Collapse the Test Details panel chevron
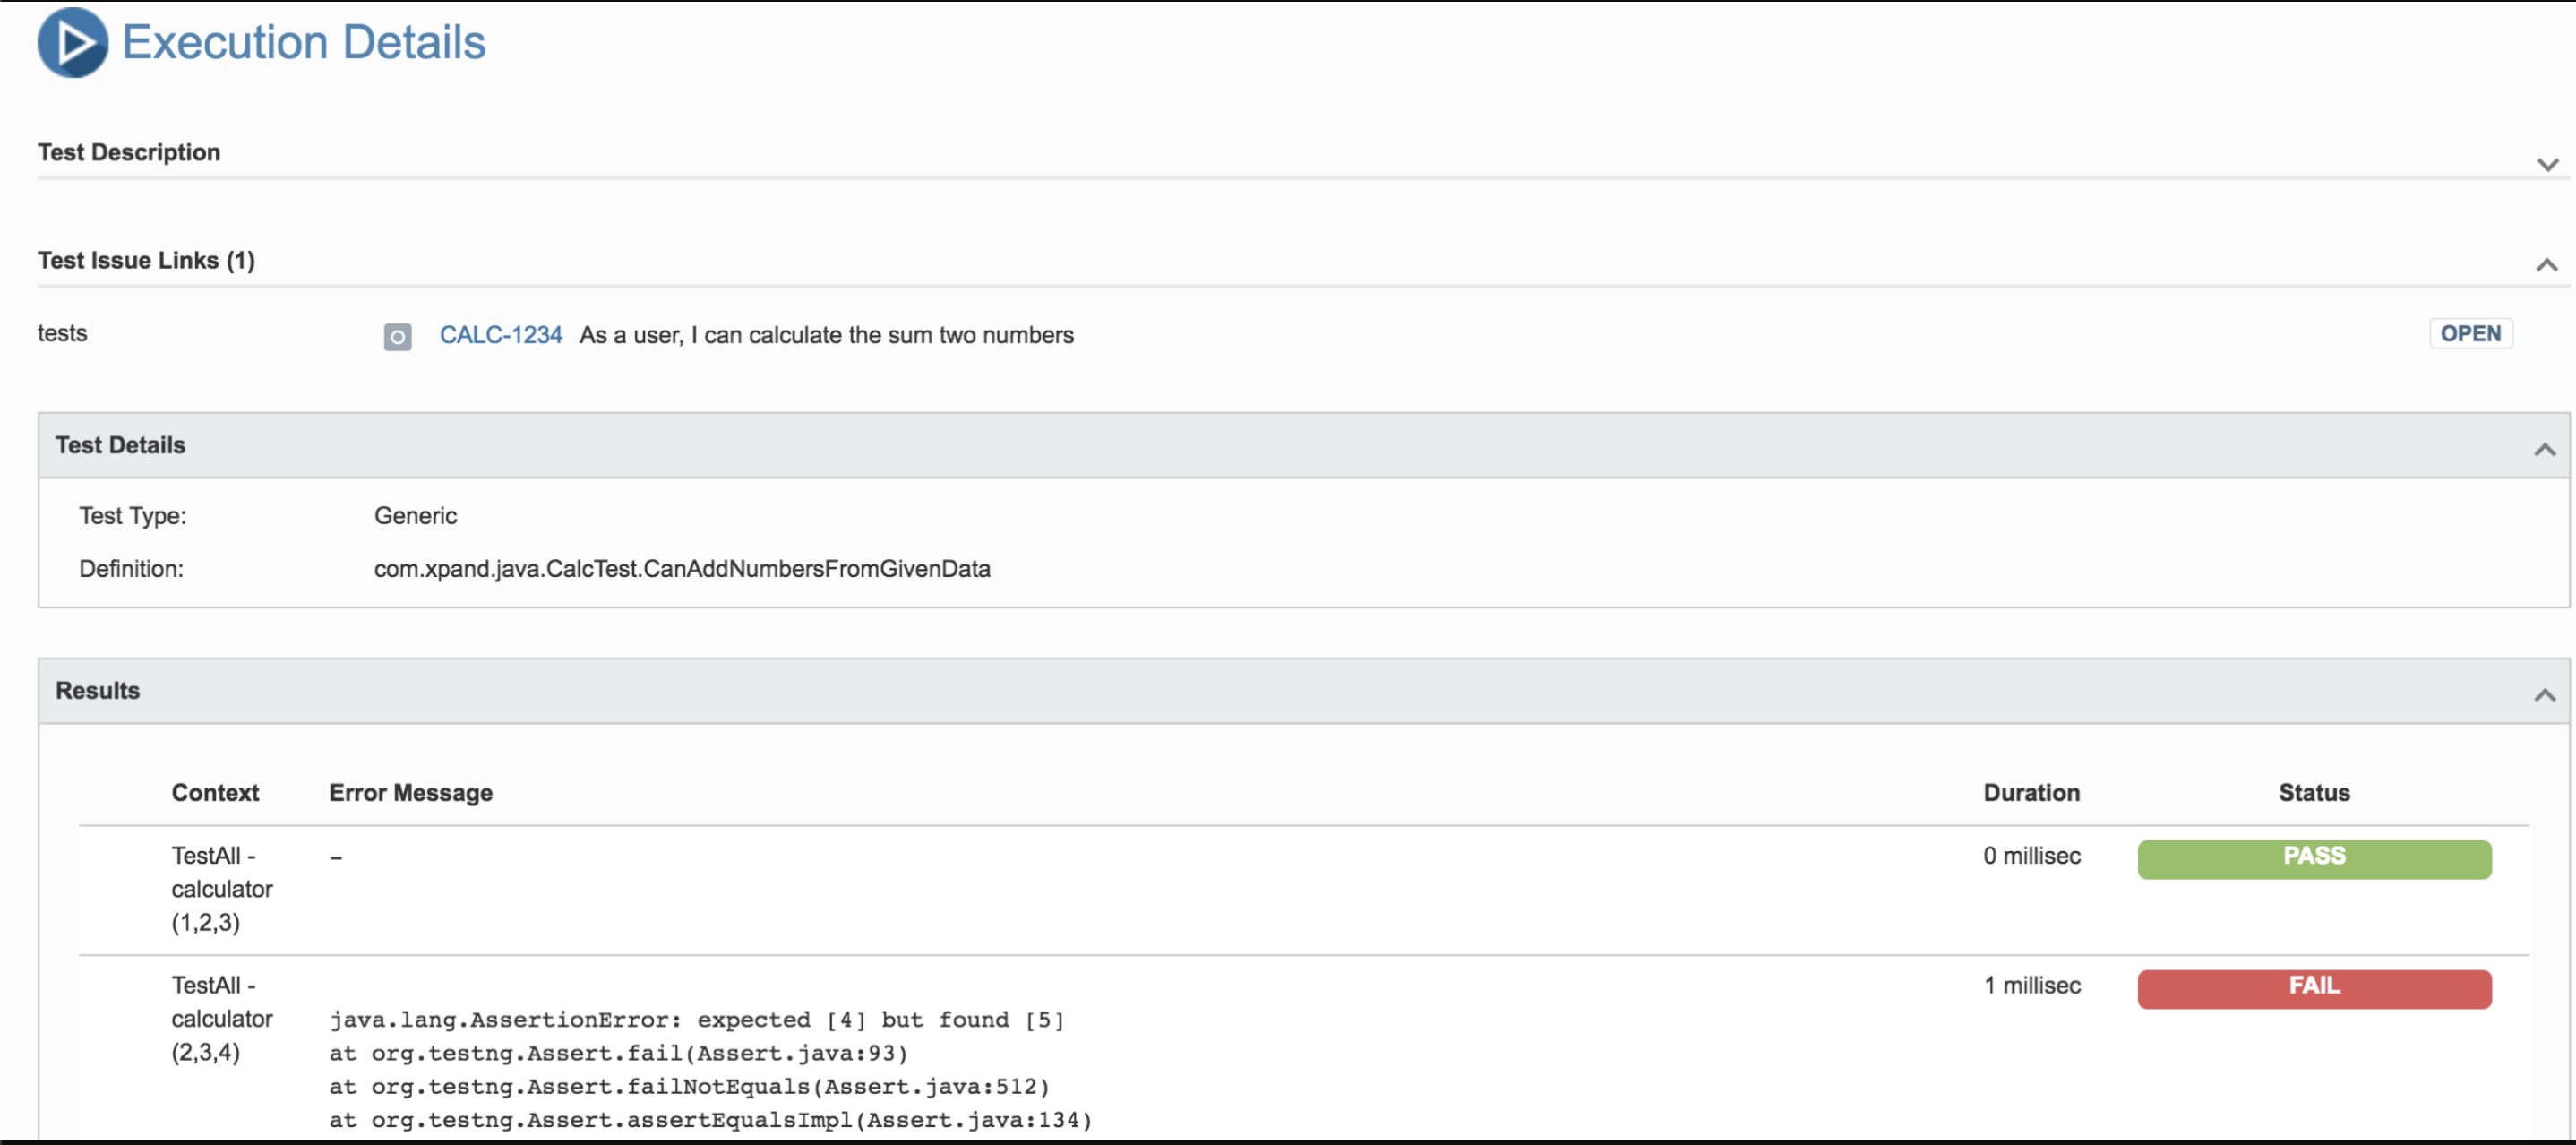Viewport: 2576px width, 1145px height. point(2544,450)
